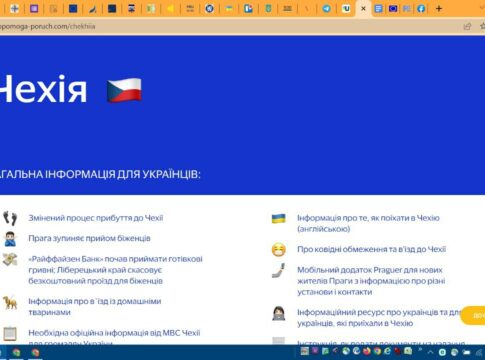Switch to the Facebook browser tab

[421, 9]
